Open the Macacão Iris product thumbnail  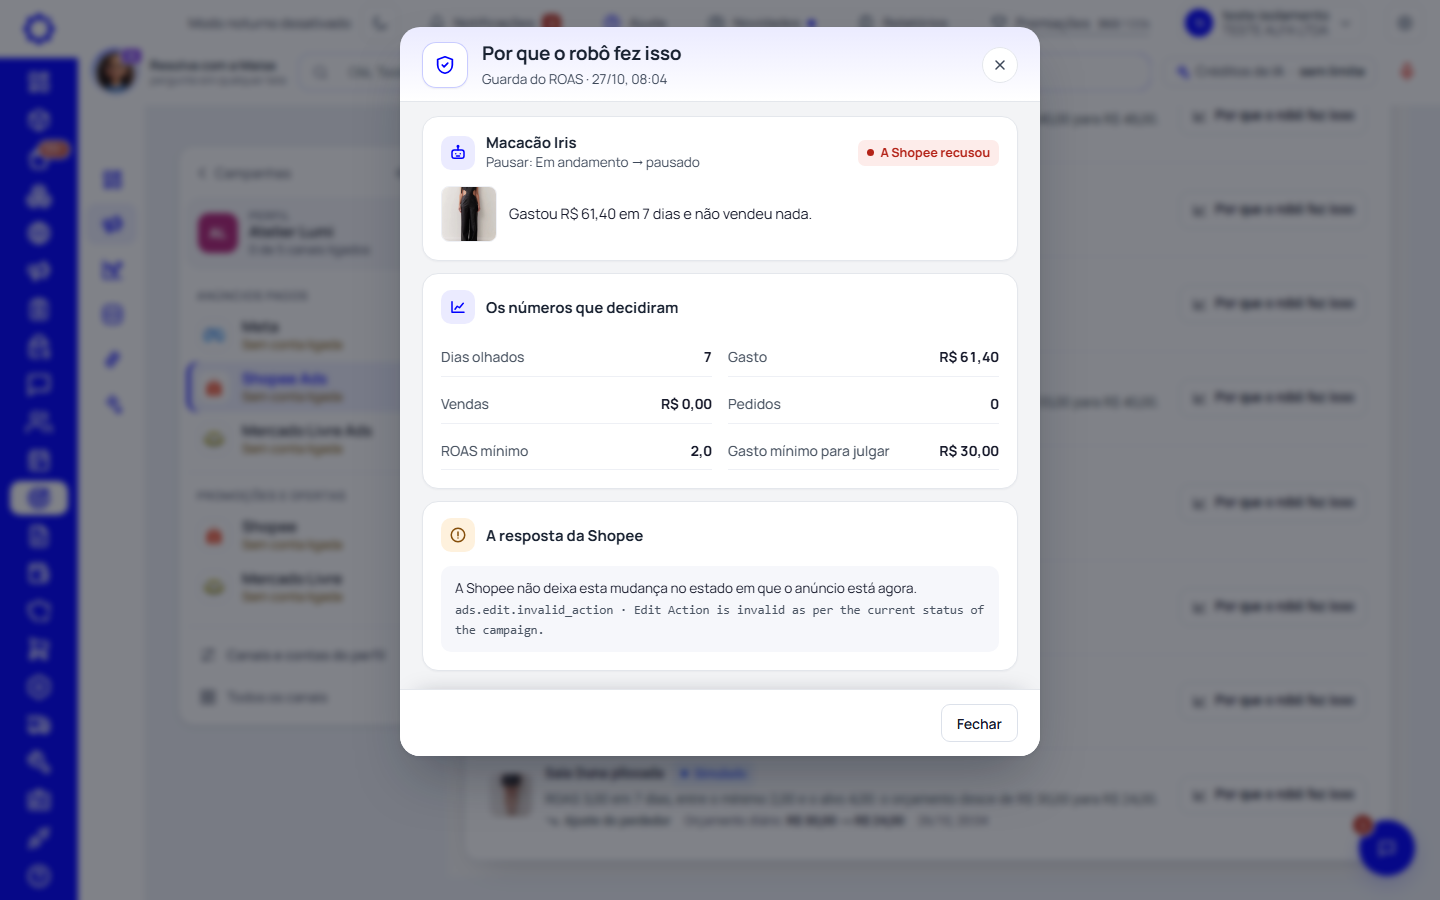469,214
